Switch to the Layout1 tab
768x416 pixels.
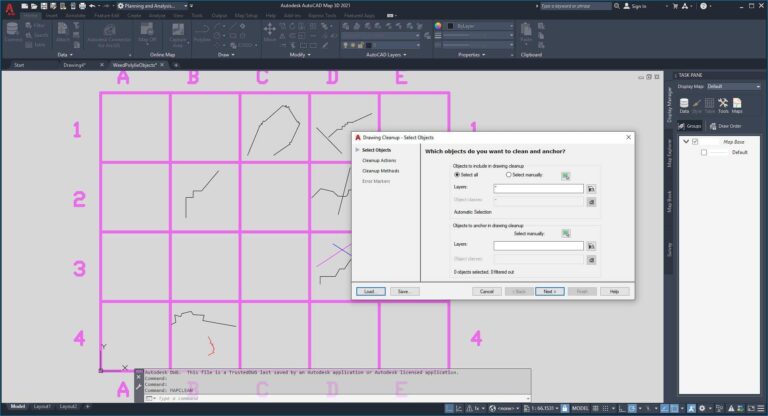pos(42,407)
